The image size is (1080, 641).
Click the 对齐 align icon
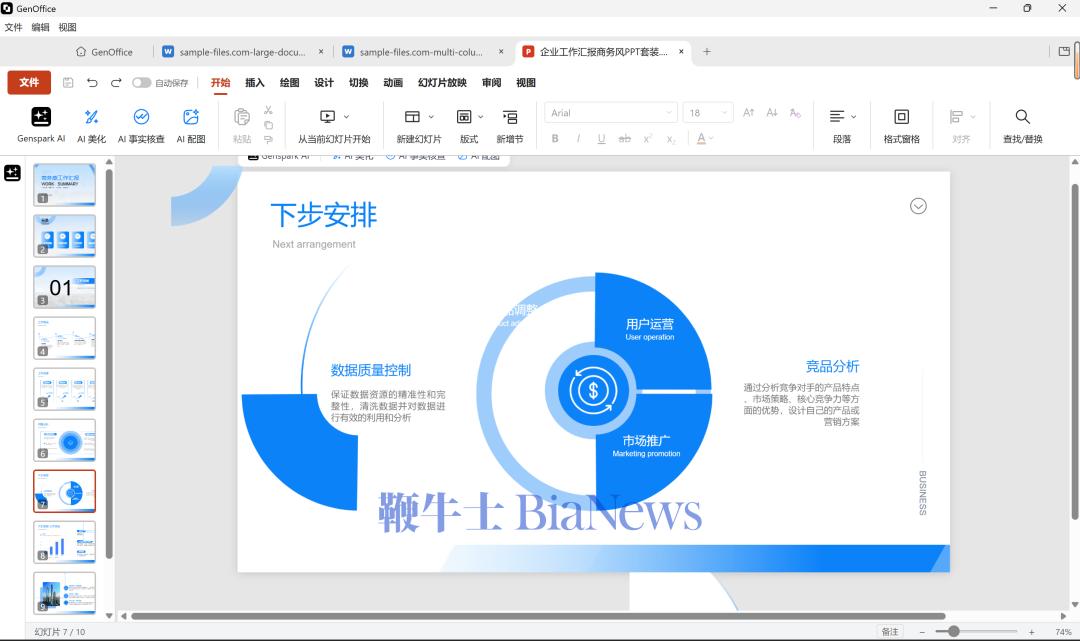(956, 116)
